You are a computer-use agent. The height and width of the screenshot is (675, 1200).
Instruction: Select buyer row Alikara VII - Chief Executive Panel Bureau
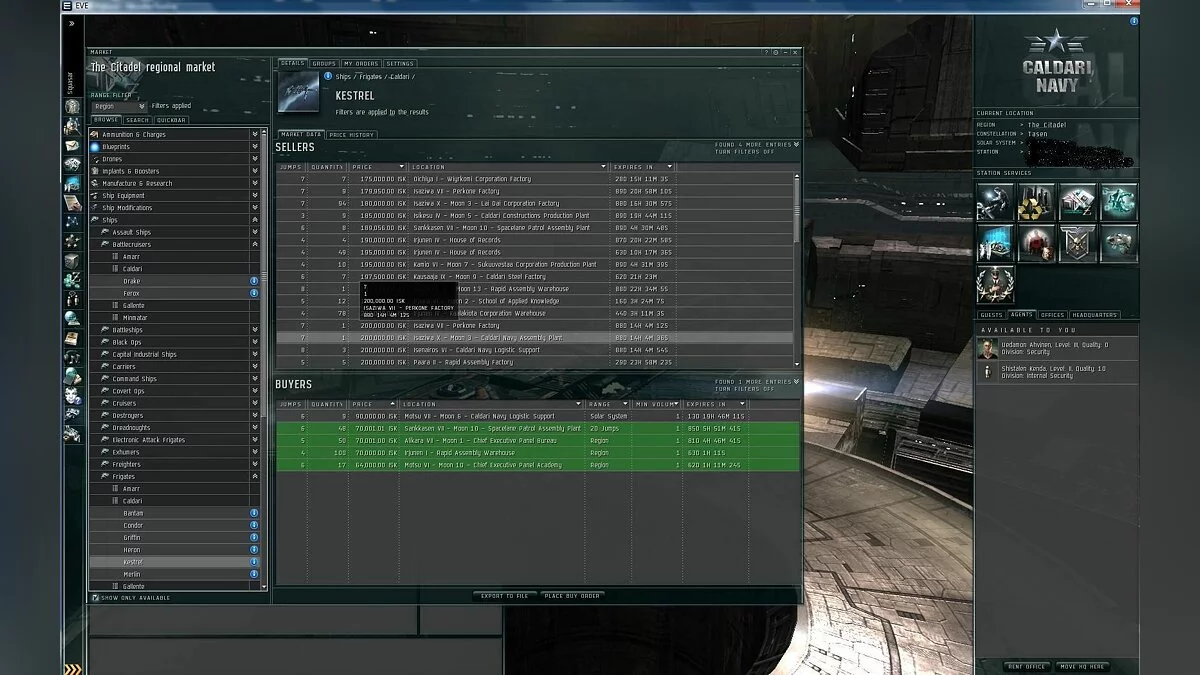pos(538,441)
